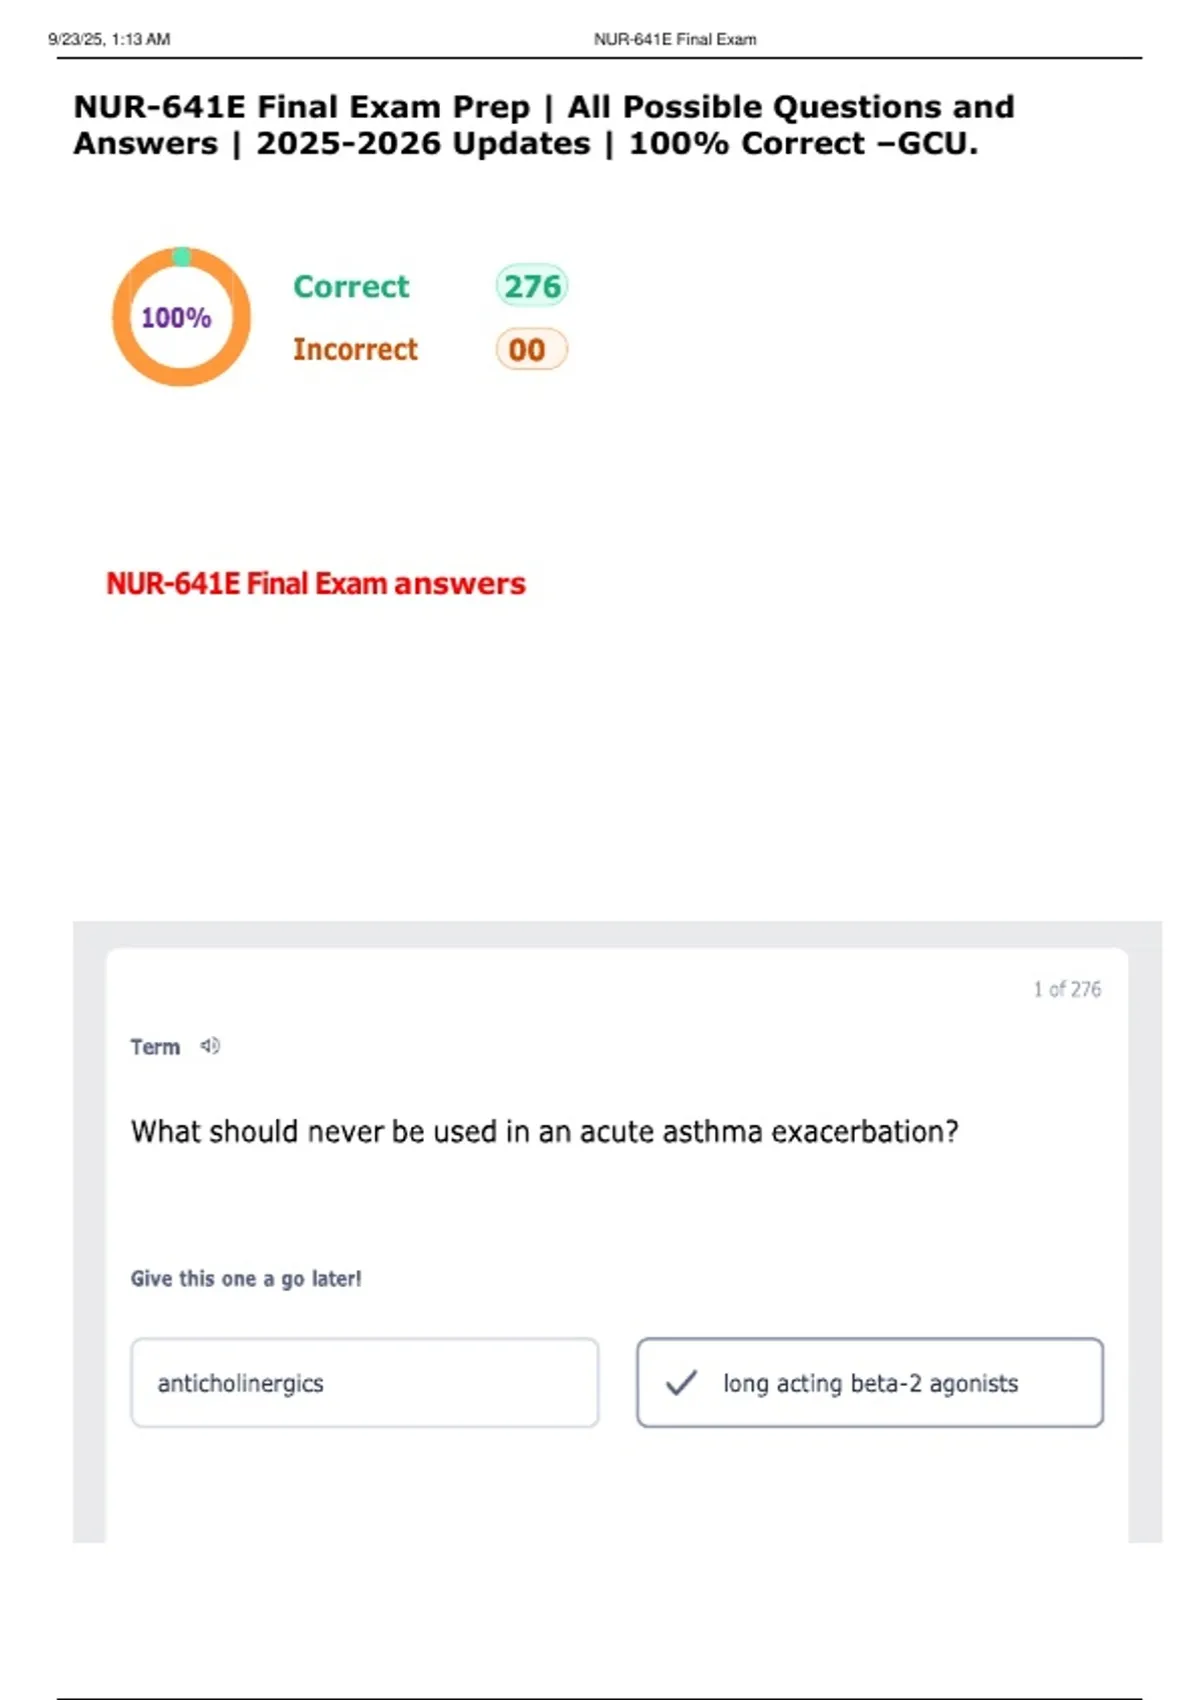Image resolution: width=1200 pixels, height=1700 pixels.
Task: Click the Give this one a go later text
Action: point(246,1279)
